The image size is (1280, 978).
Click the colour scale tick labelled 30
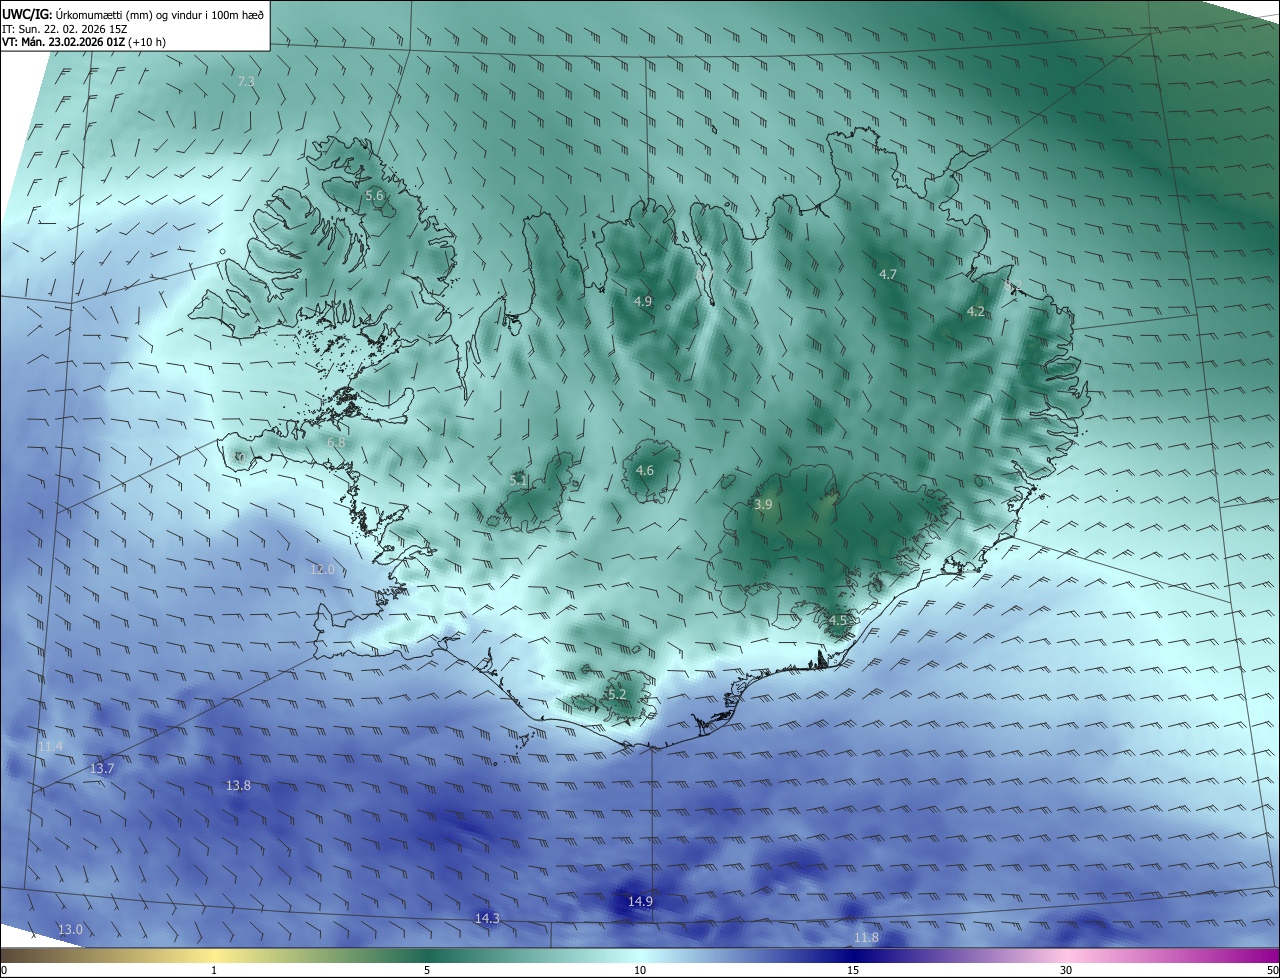[1066, 970]
